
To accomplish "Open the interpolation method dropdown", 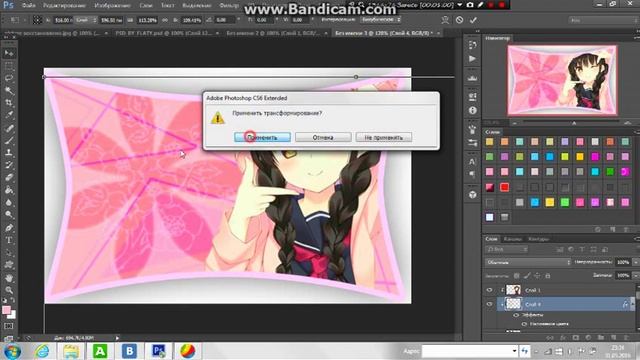I will [381, 20].
